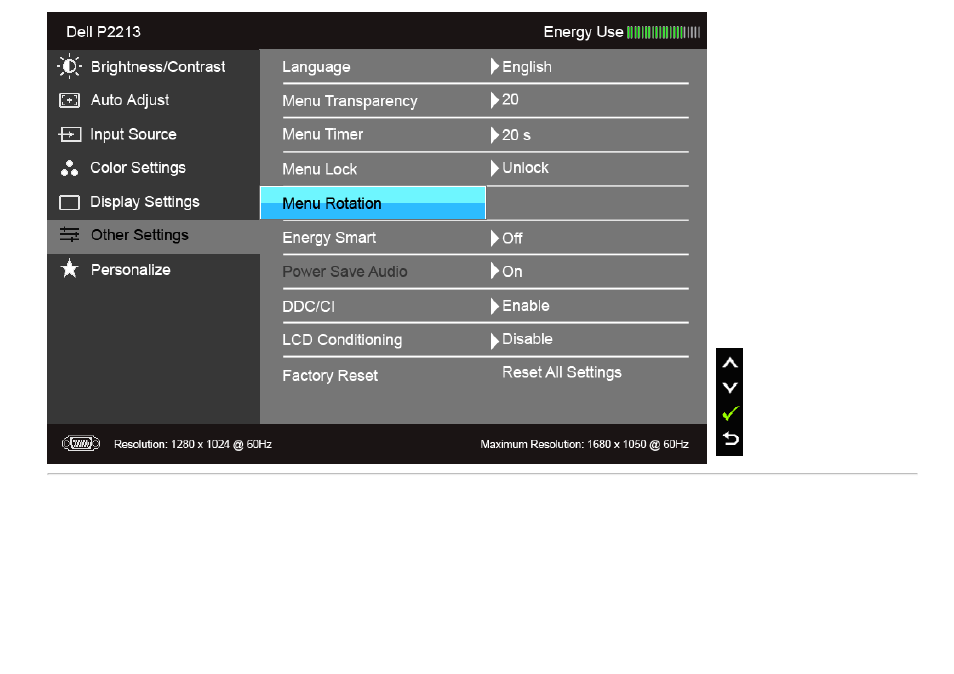Click the Energy Use label

[583, 32]
